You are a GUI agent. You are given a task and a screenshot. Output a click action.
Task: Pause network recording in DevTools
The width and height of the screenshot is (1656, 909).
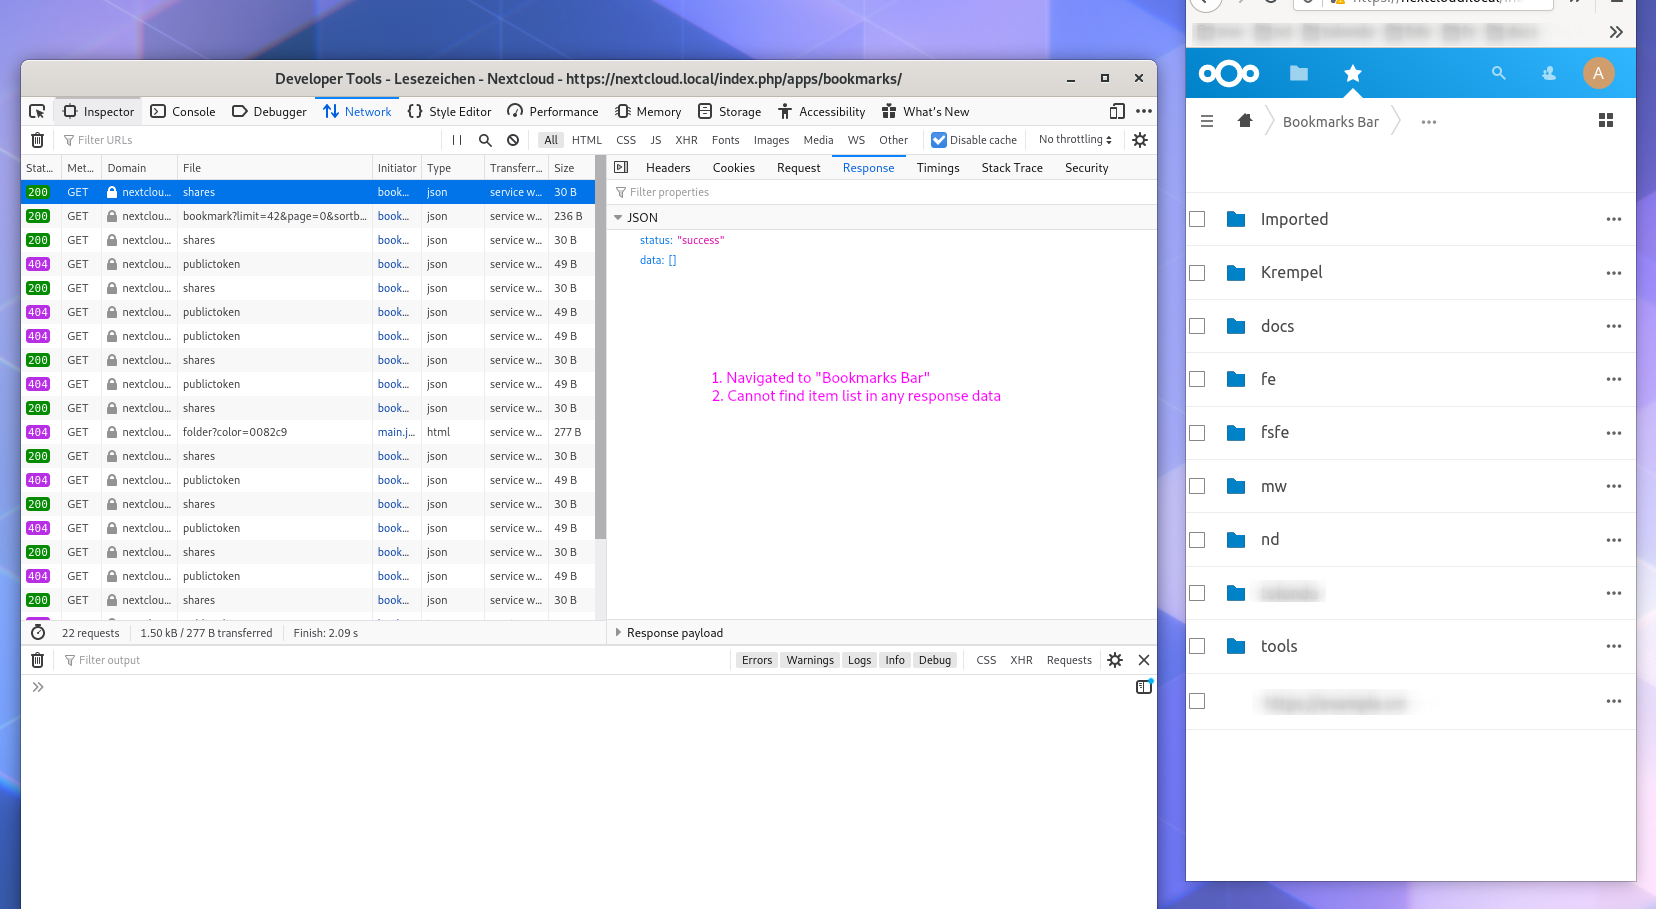coord(457,140)
